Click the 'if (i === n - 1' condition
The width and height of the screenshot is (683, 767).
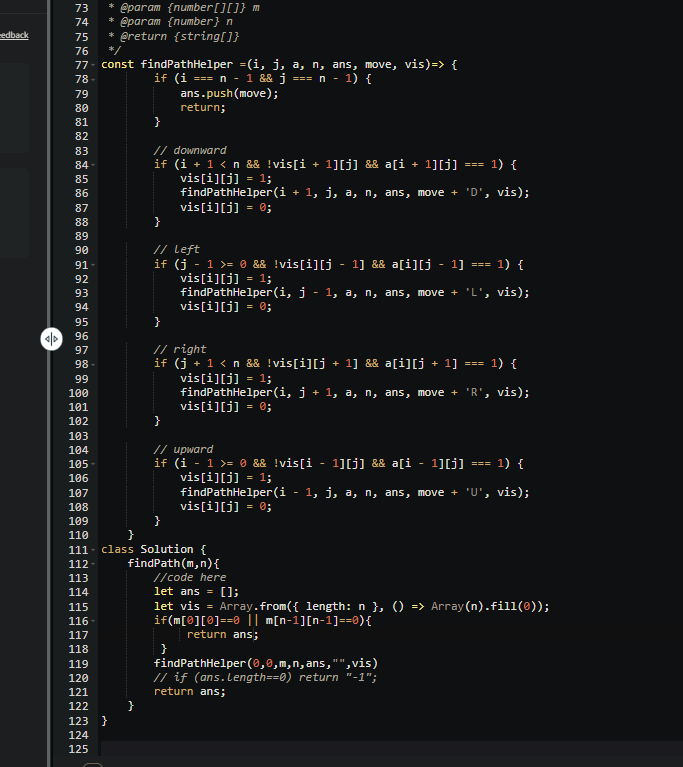(x=262, y=78)
